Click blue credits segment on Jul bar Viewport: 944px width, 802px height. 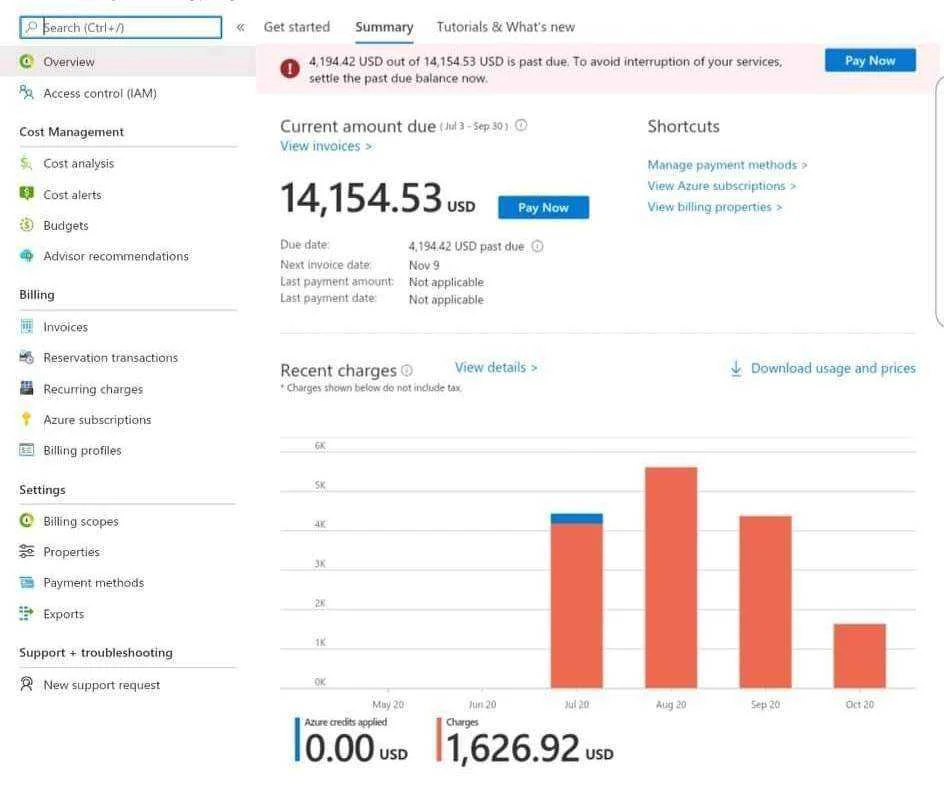pos(576,518)
